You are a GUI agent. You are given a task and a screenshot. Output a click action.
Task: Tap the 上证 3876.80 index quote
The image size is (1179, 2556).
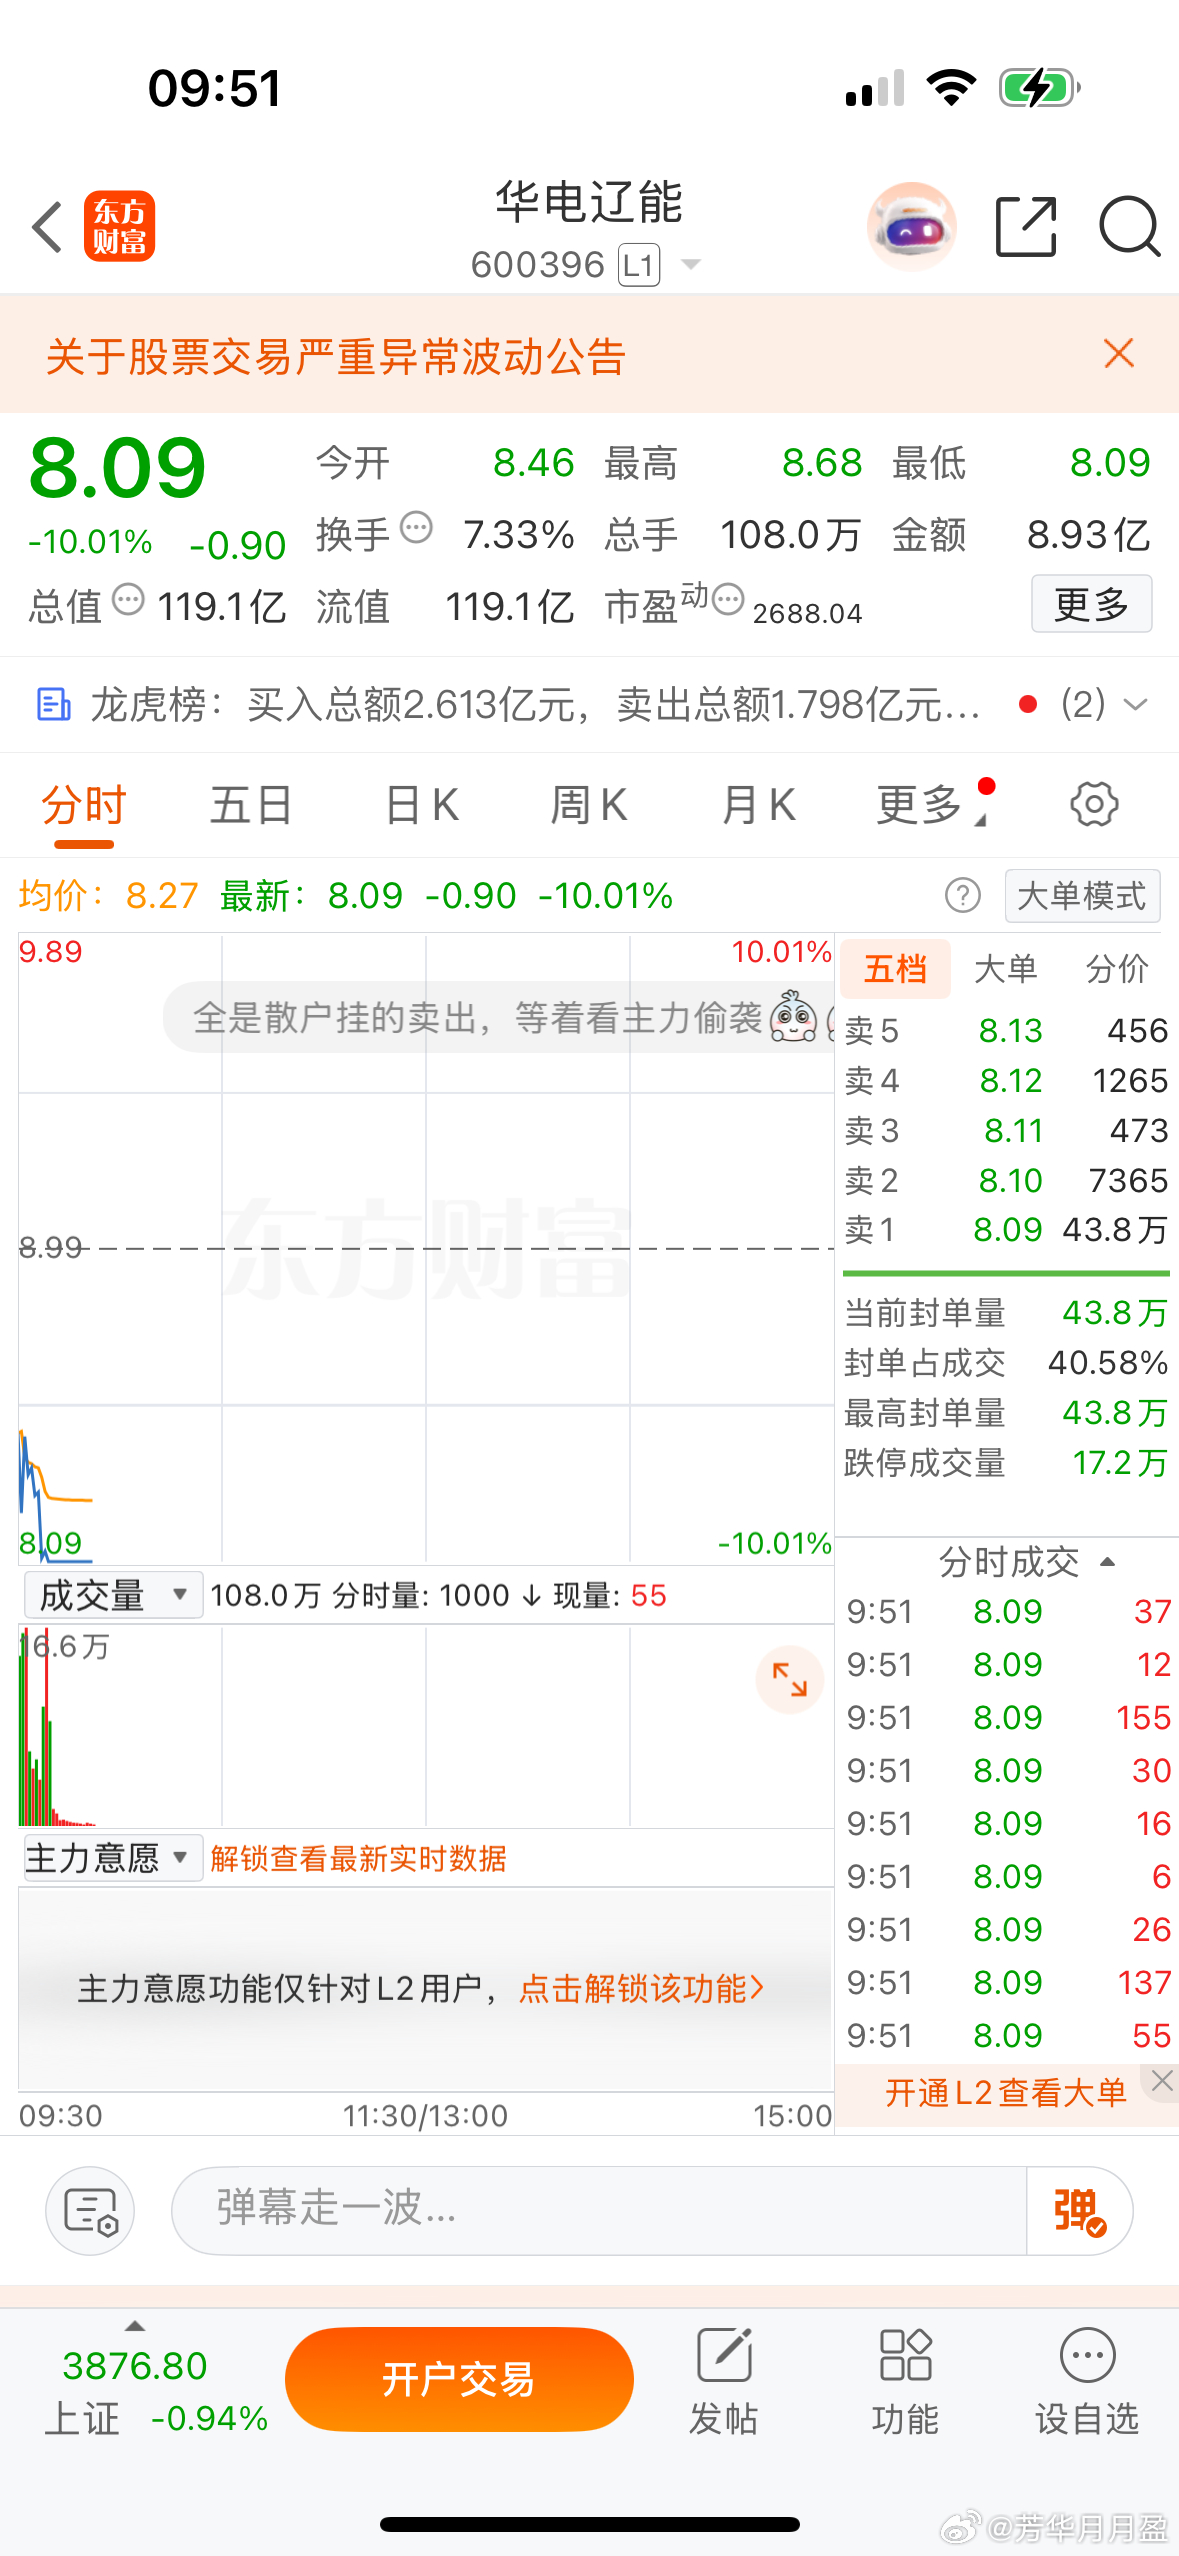(155, 2392)
